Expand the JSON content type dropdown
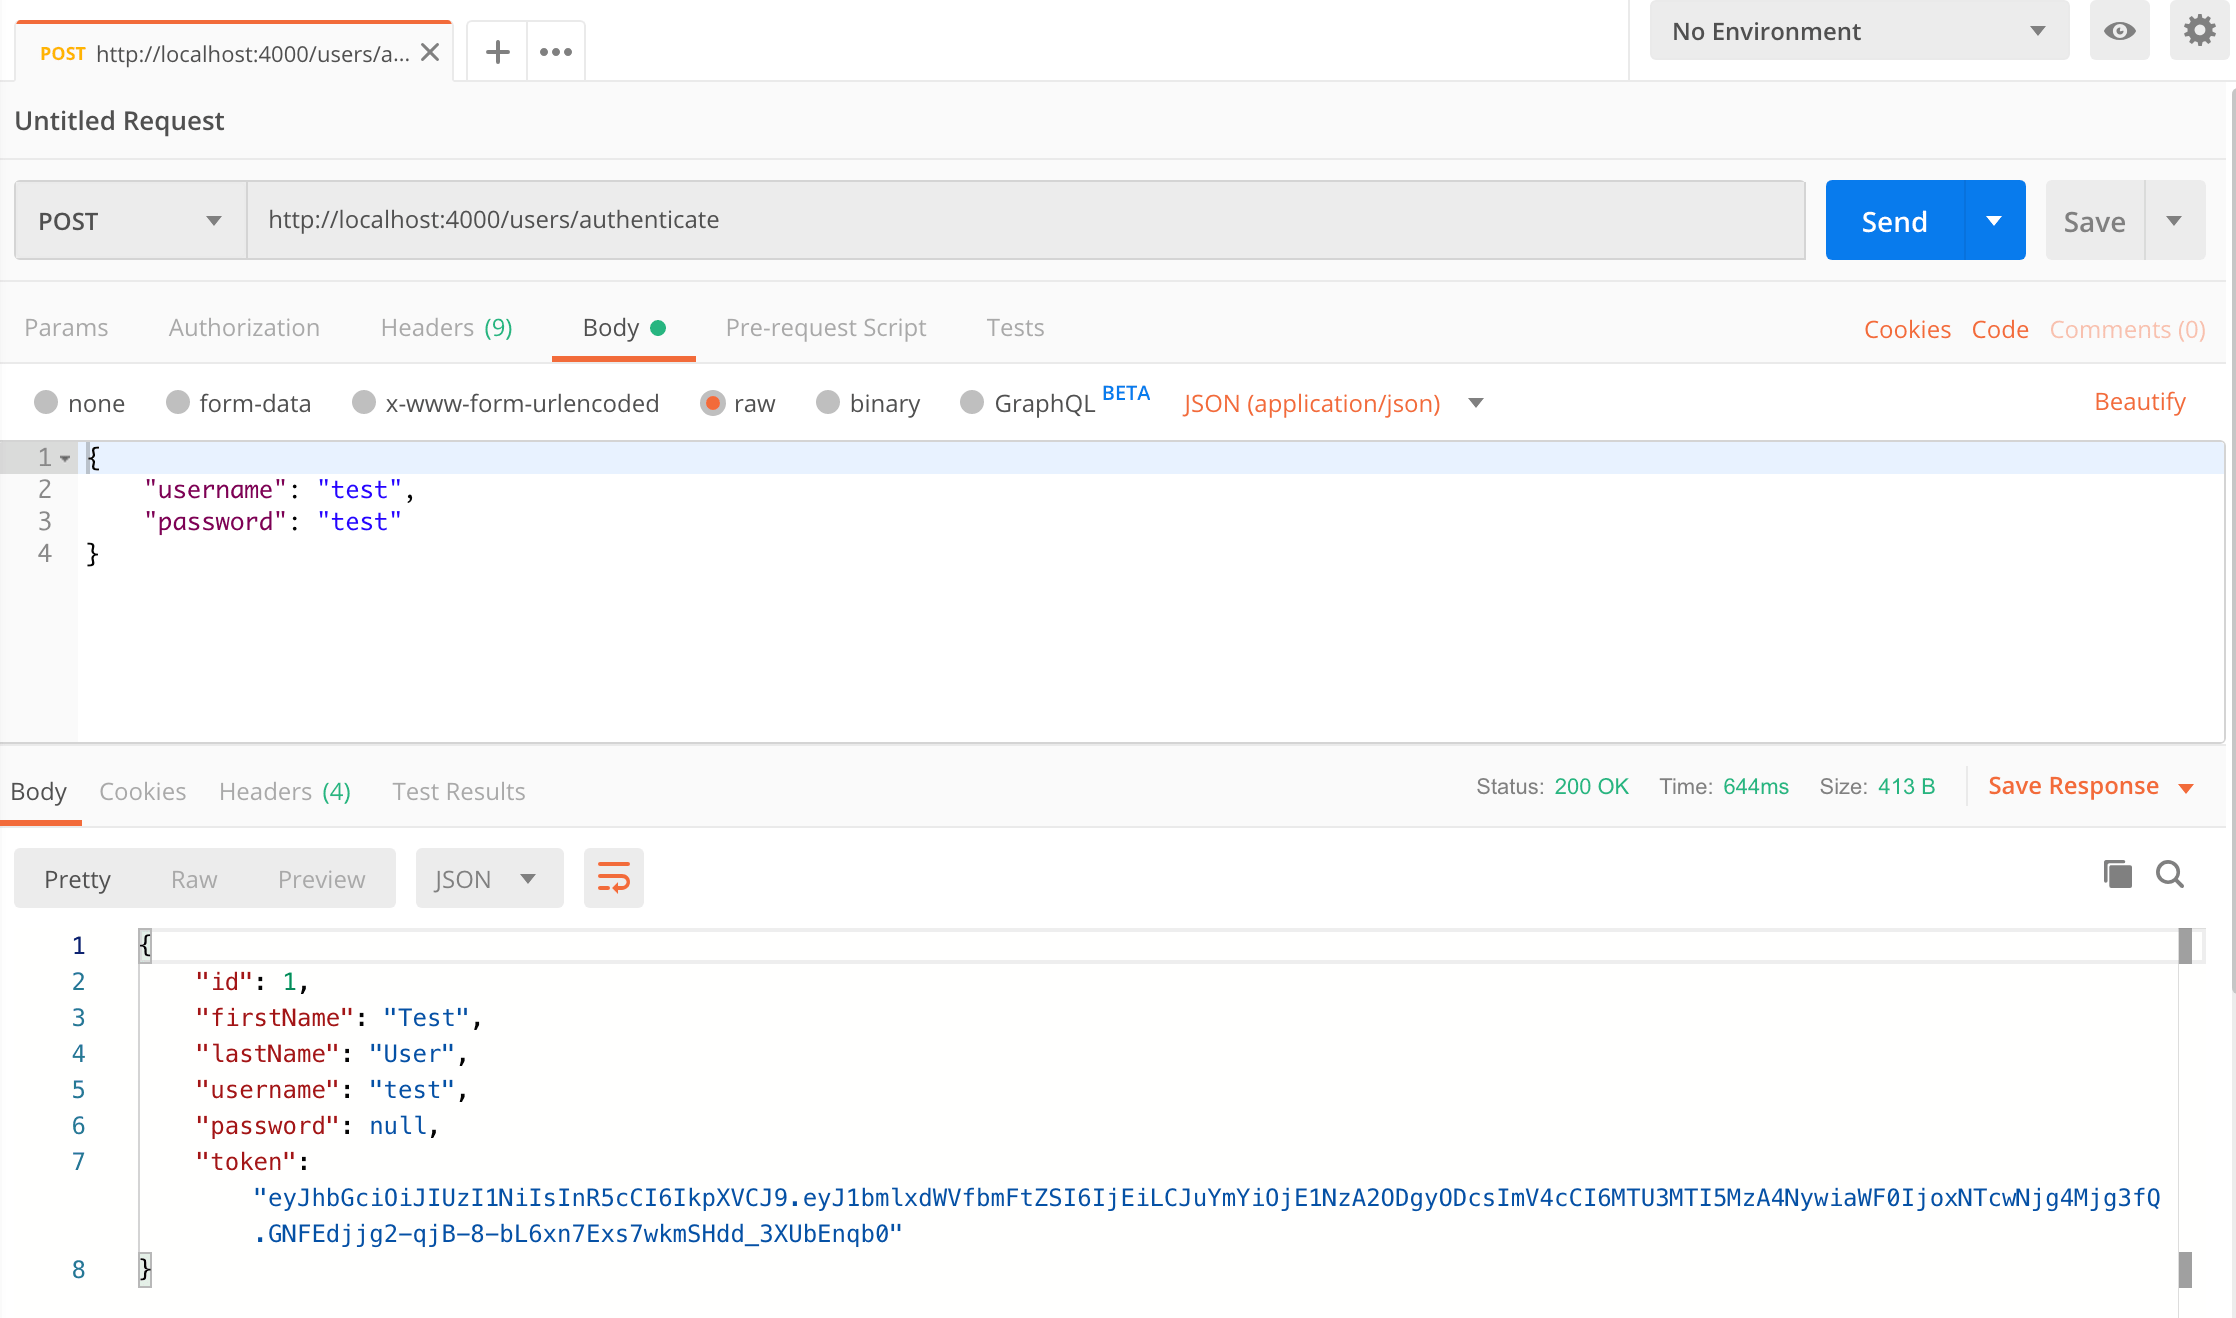Viewport: 2236px width, 1318px height. coord(1480,405)
